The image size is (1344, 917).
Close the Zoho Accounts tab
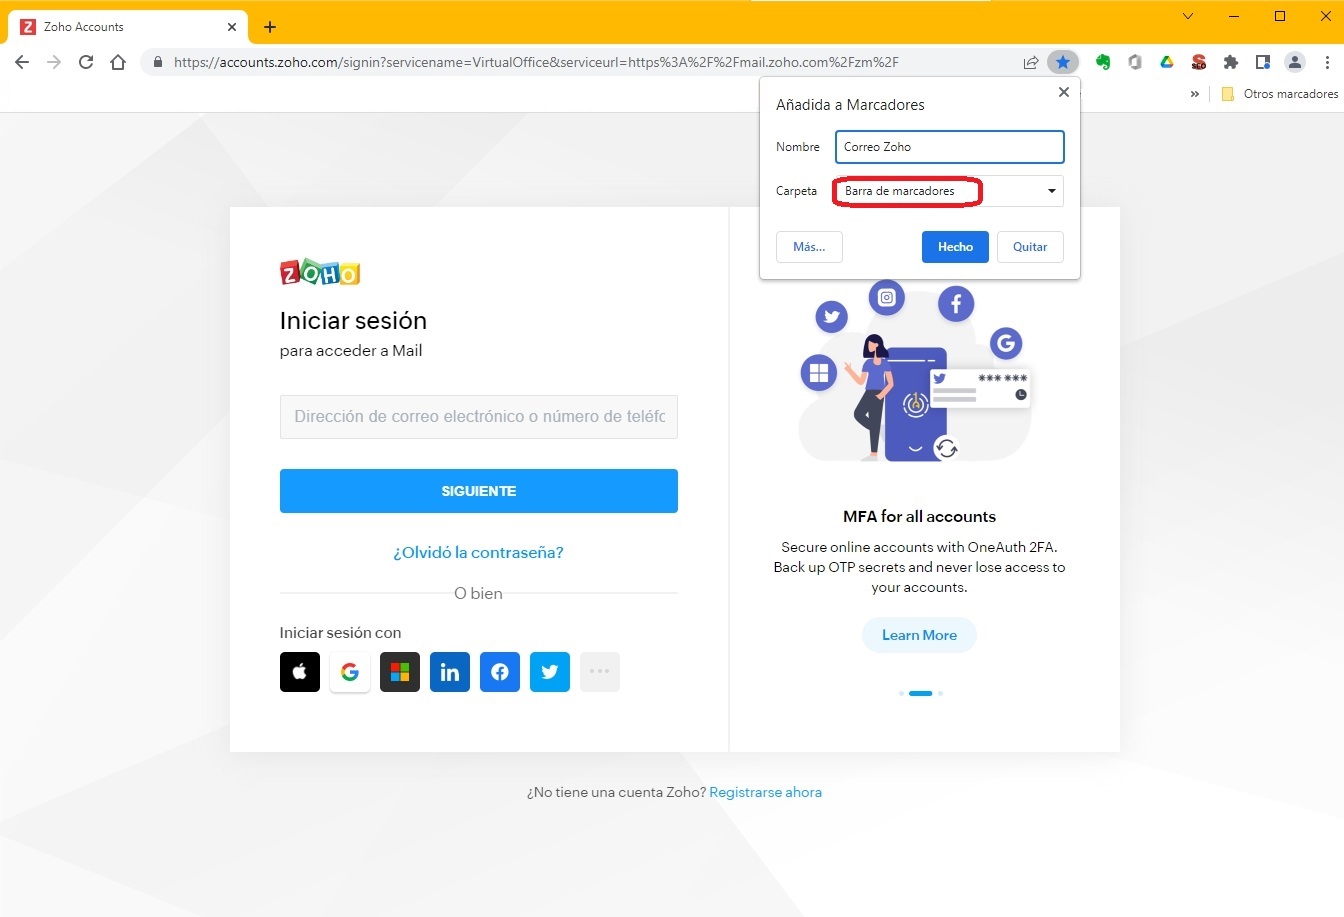coord(233,27)
